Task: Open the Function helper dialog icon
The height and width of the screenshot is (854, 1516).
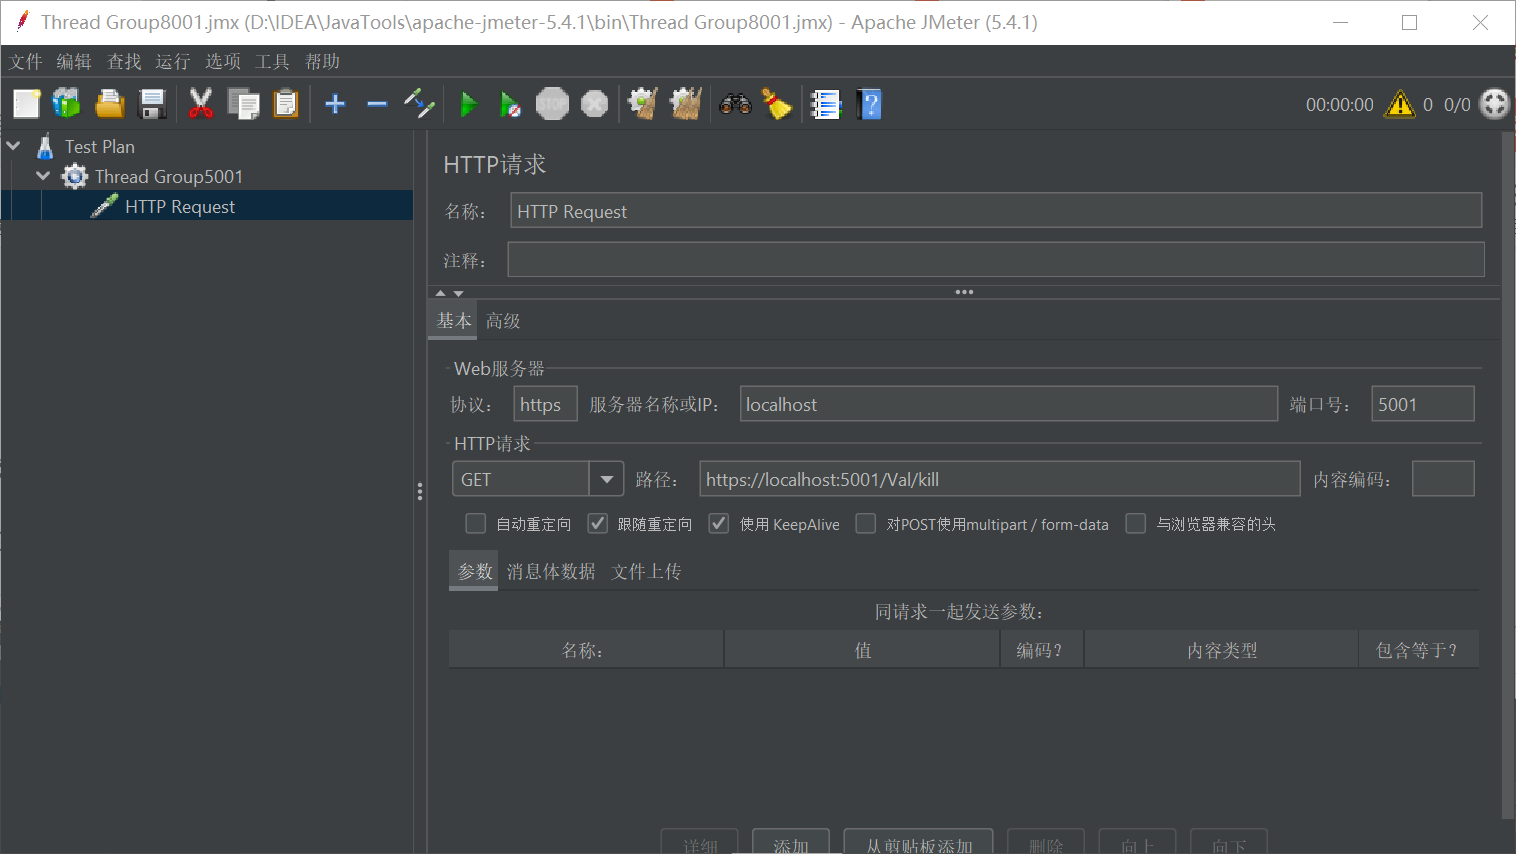Action: click(826, 104)
